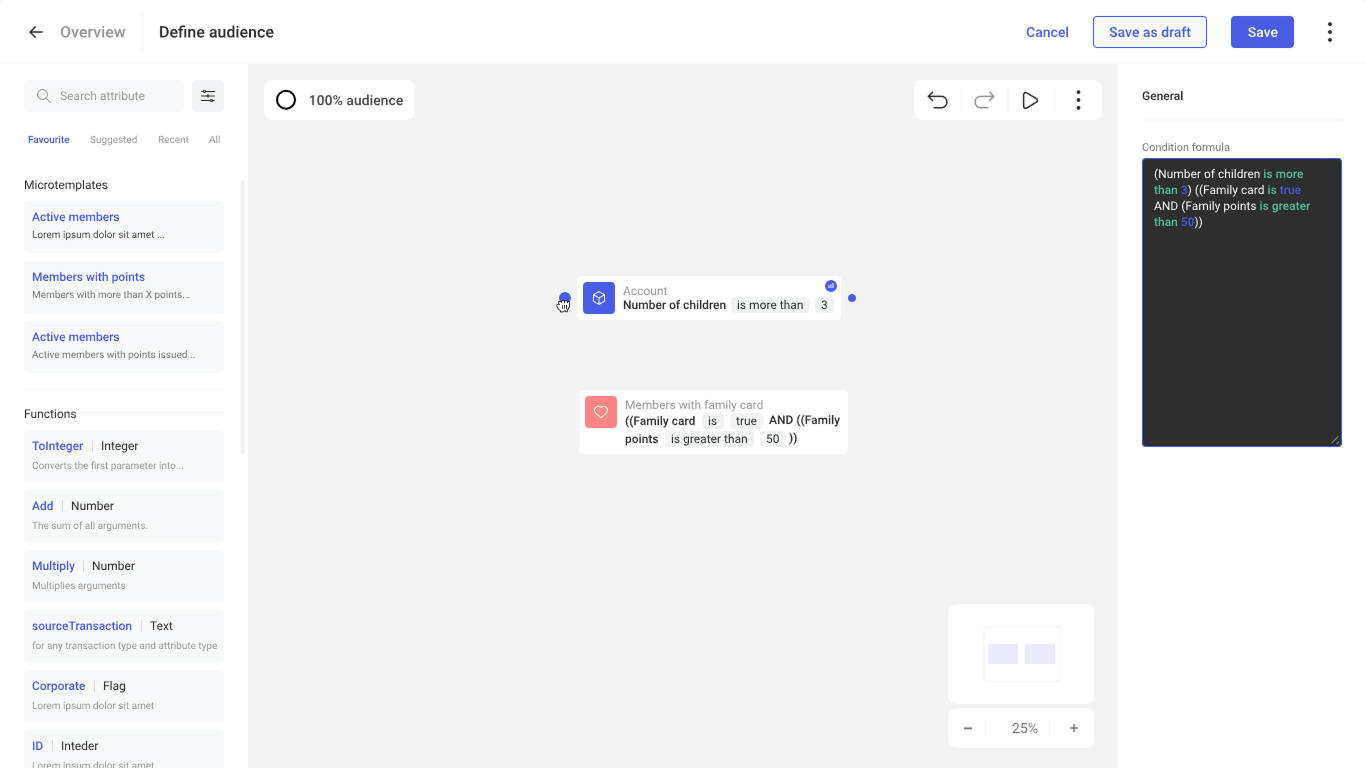
Task: Click the connector dot left of the Account node
Action: 564,298
